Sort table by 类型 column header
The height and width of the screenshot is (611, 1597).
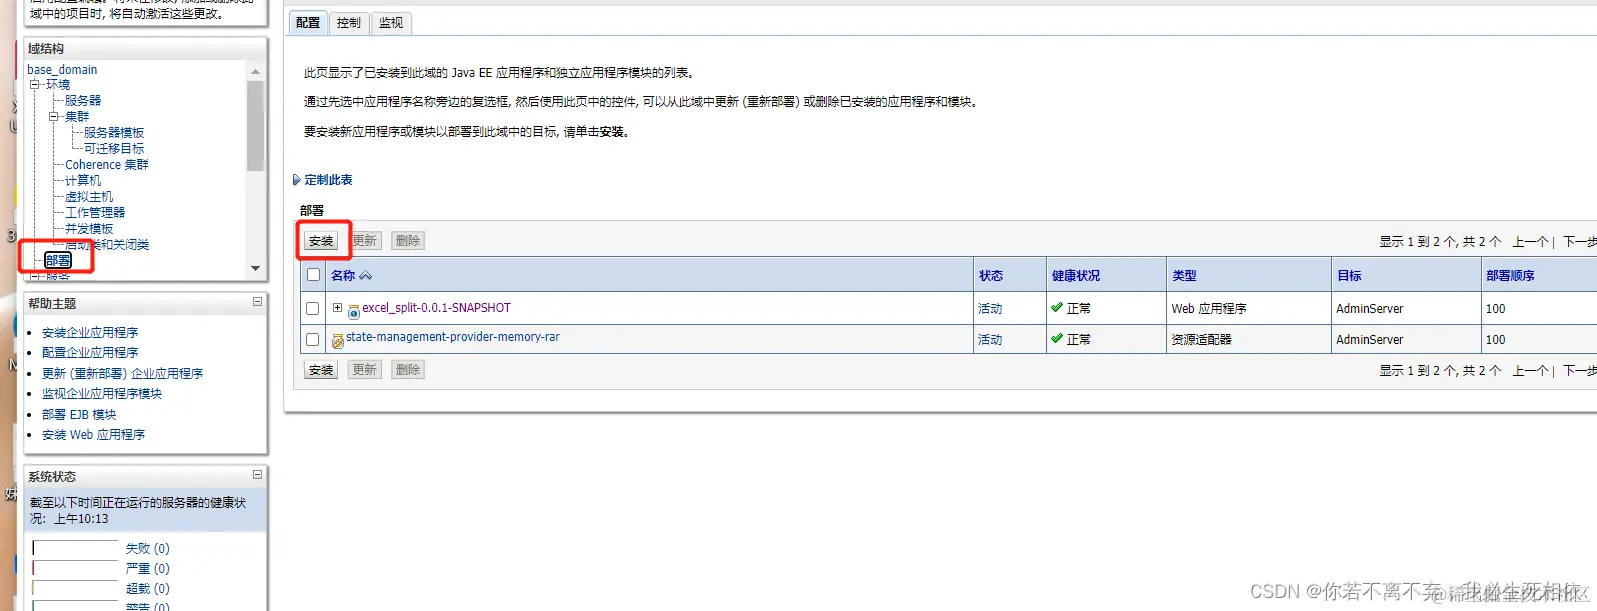[1184, 276]
